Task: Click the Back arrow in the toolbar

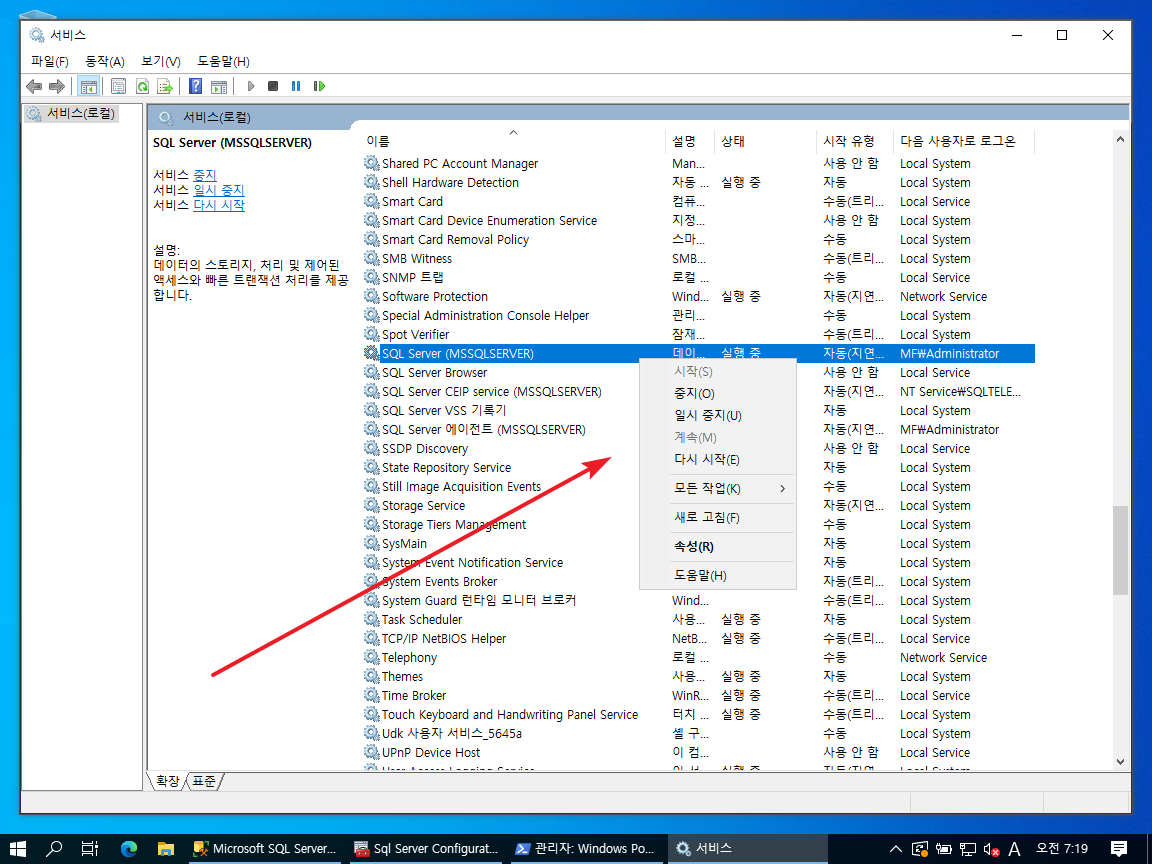Action: click(x=34, y=87)
